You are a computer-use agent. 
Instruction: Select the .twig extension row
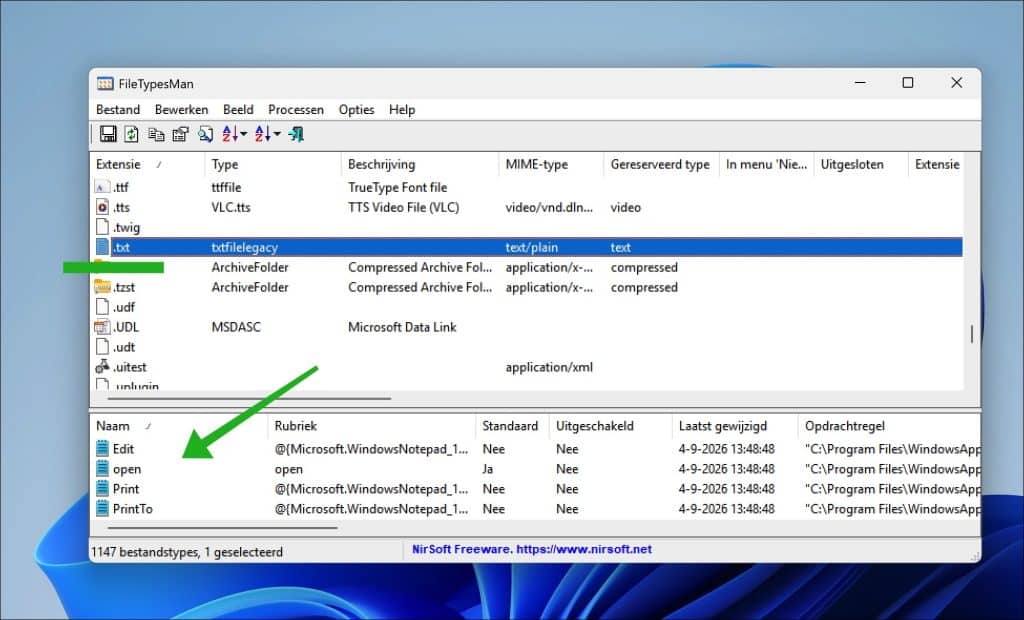(x=528, y=227)
